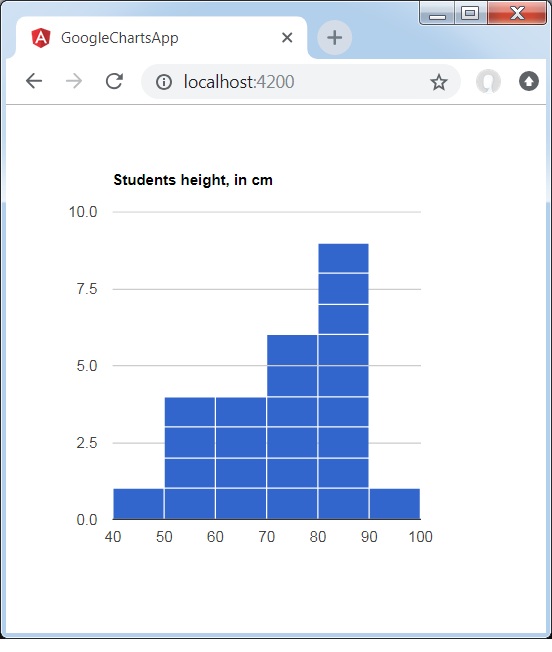This screenshot has height=652, width=552.
Task: Click the Angular favicon on the tab
Action: (41, 38)
